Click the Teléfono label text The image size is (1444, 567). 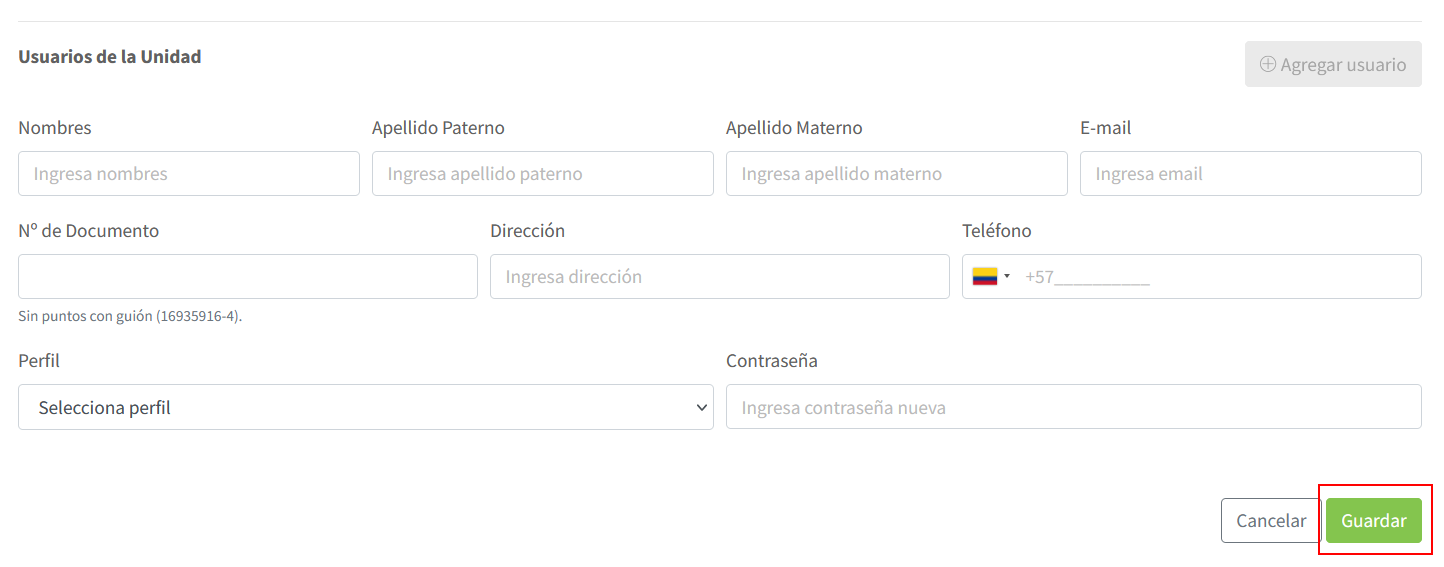[997, 231]
